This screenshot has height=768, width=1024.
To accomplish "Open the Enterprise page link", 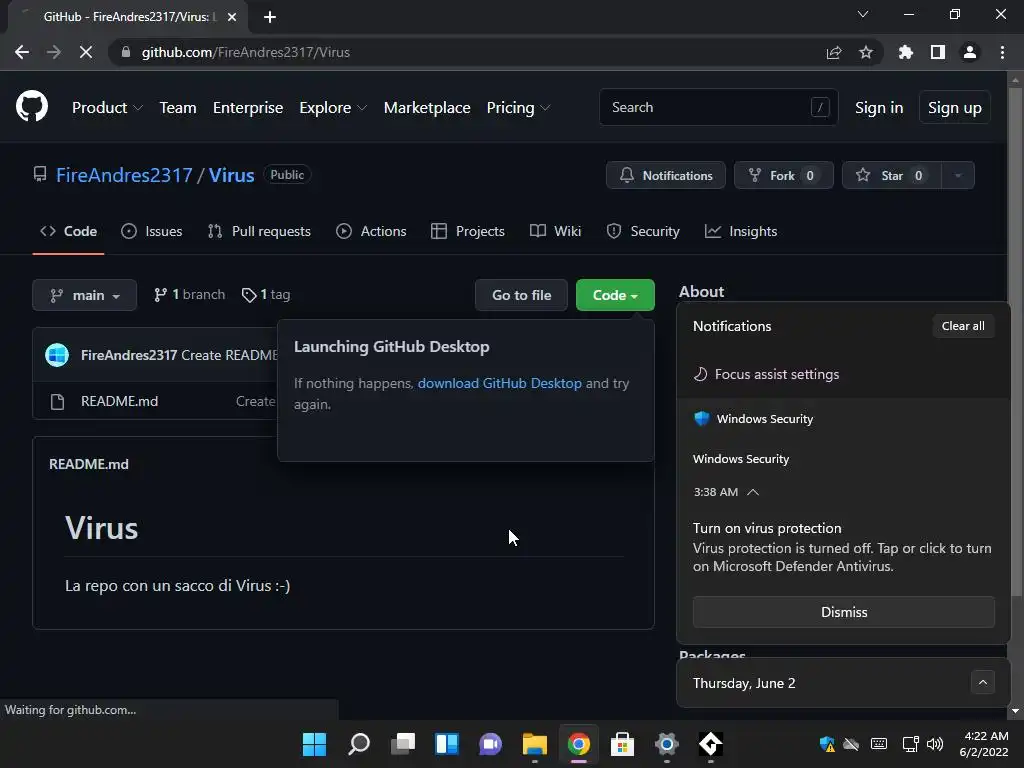I will click(248, 108).
